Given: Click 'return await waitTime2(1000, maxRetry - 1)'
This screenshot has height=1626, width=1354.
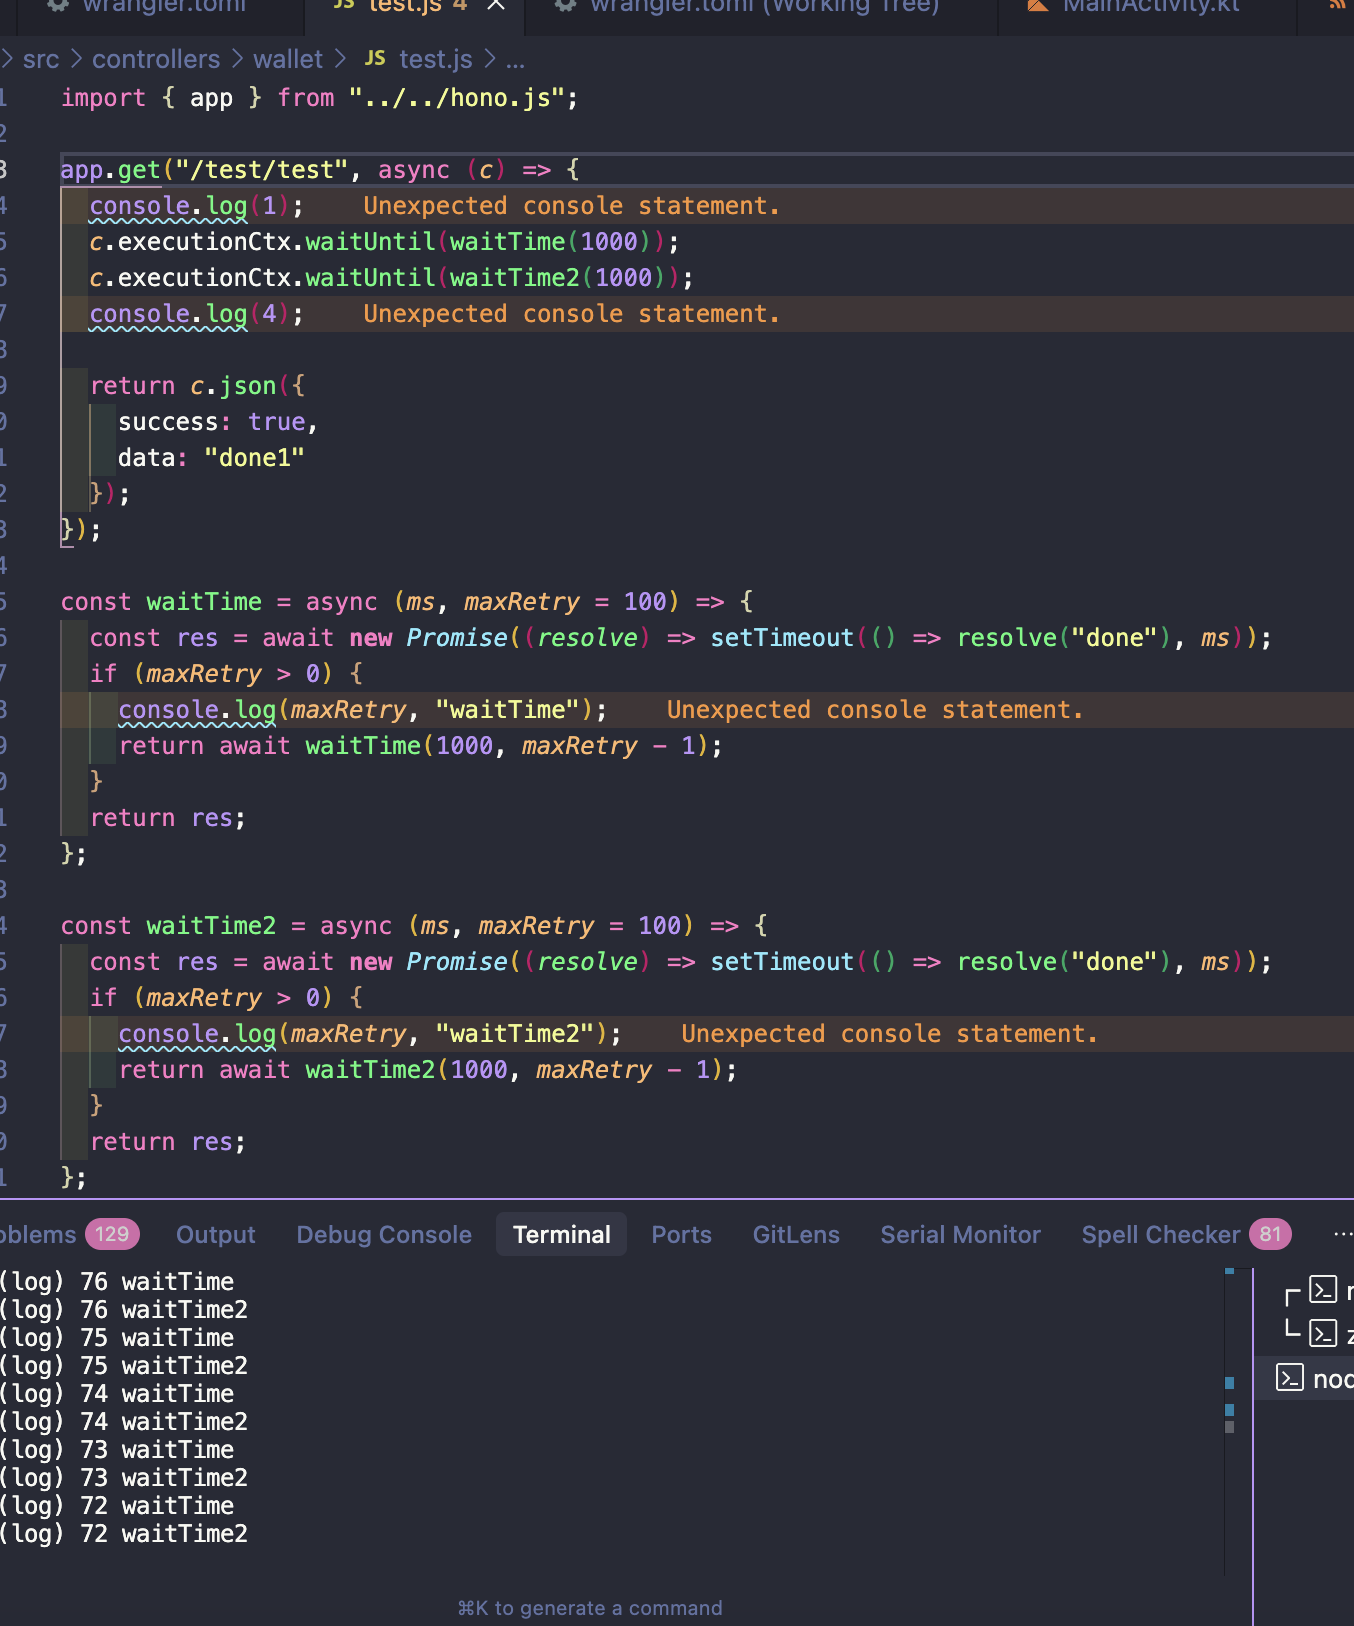Looking at the screenshot, I should (x=428, y=1070).
